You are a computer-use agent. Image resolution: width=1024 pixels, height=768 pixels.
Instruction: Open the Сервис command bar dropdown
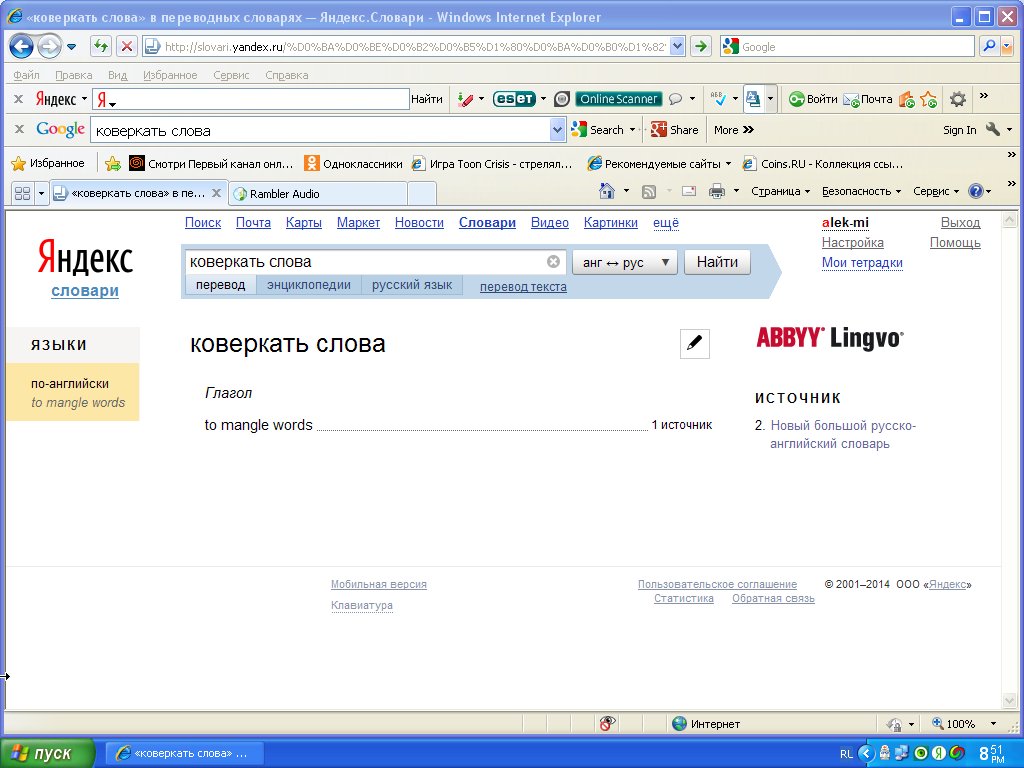pyautogui.click(x=936, y=191)
